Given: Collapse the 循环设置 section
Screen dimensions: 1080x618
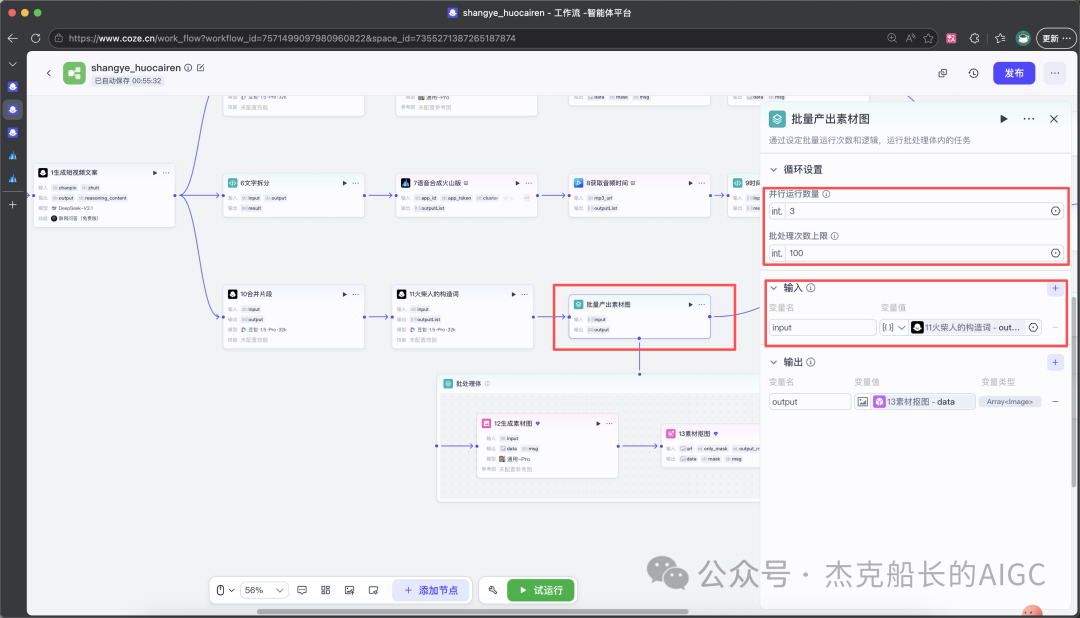Looking at the screenshot, I should [x=773, y=169].
